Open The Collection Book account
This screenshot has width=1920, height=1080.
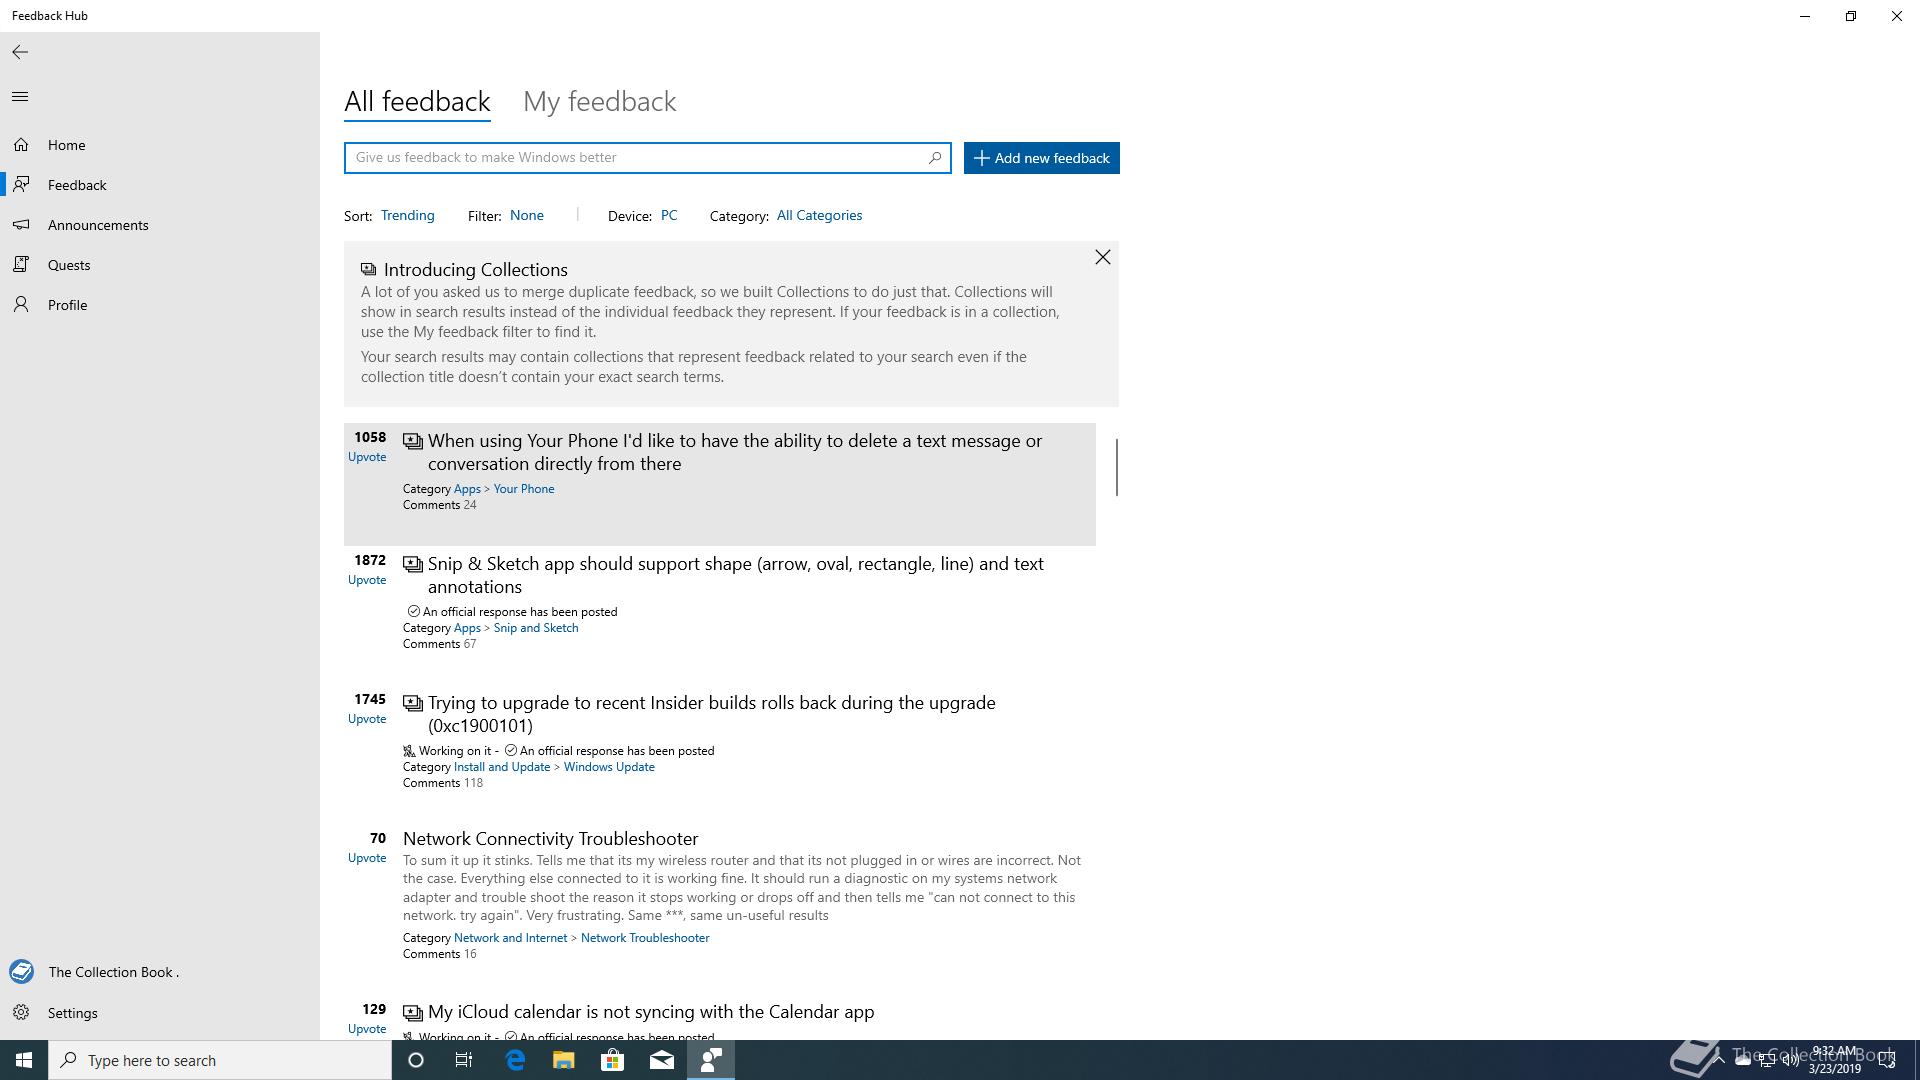tap(112, 972)
